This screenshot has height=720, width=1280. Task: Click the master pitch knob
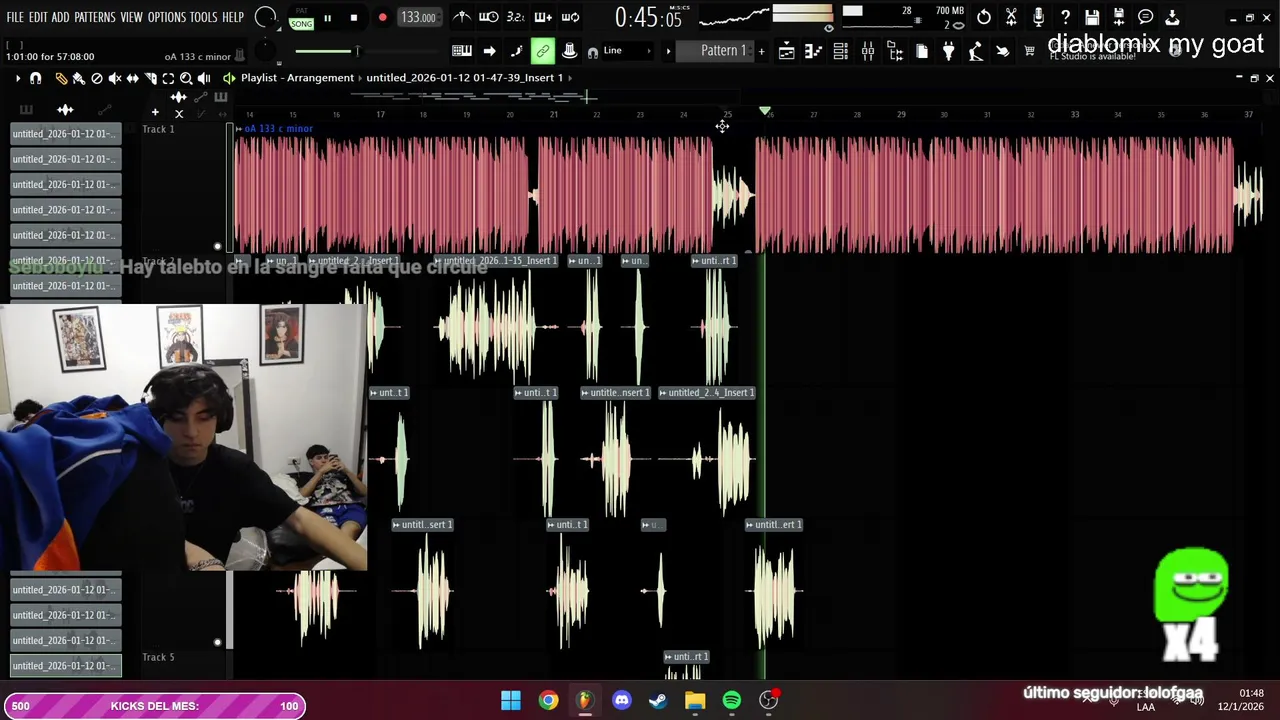coord(264,51)
